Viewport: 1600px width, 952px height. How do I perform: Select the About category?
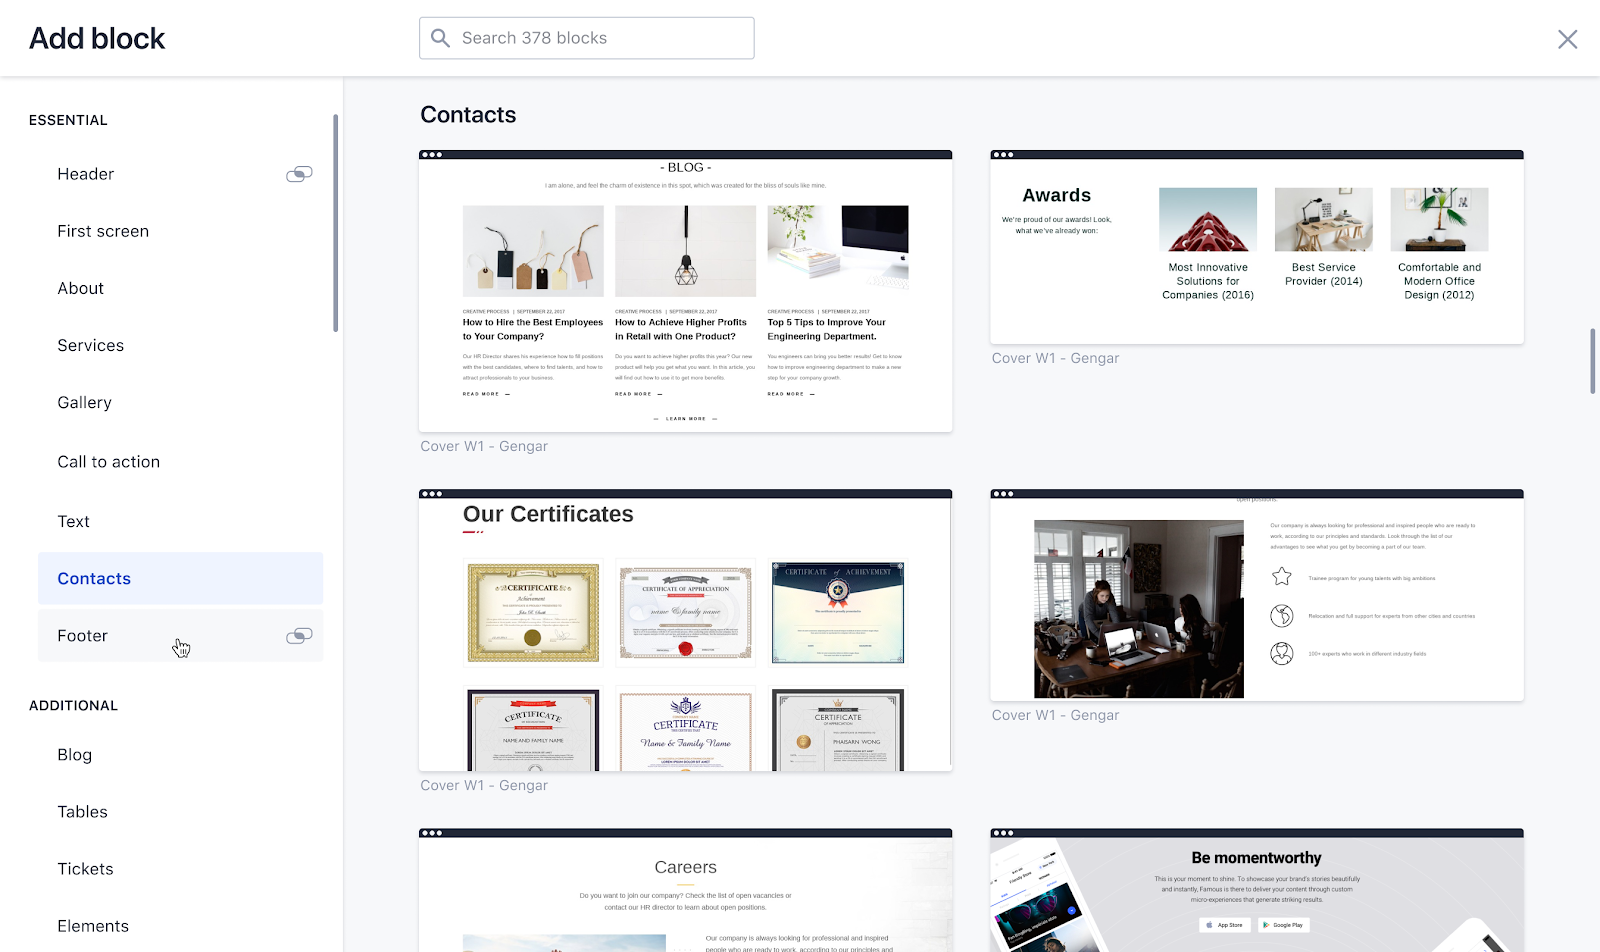(180, 288)
